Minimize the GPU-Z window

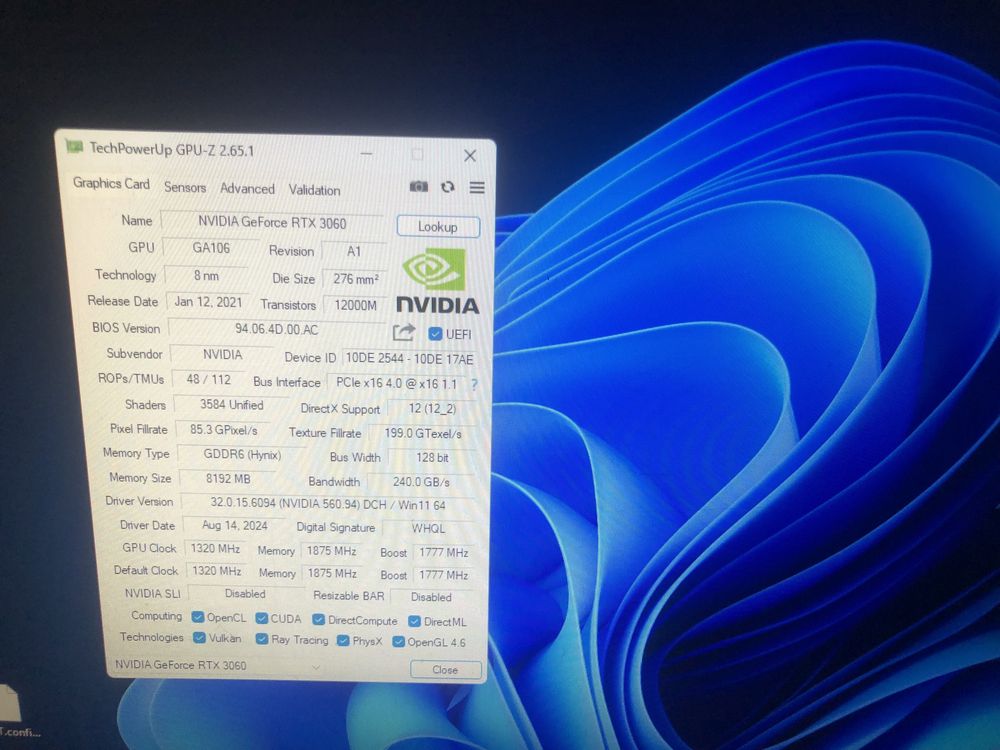[366, 154]
